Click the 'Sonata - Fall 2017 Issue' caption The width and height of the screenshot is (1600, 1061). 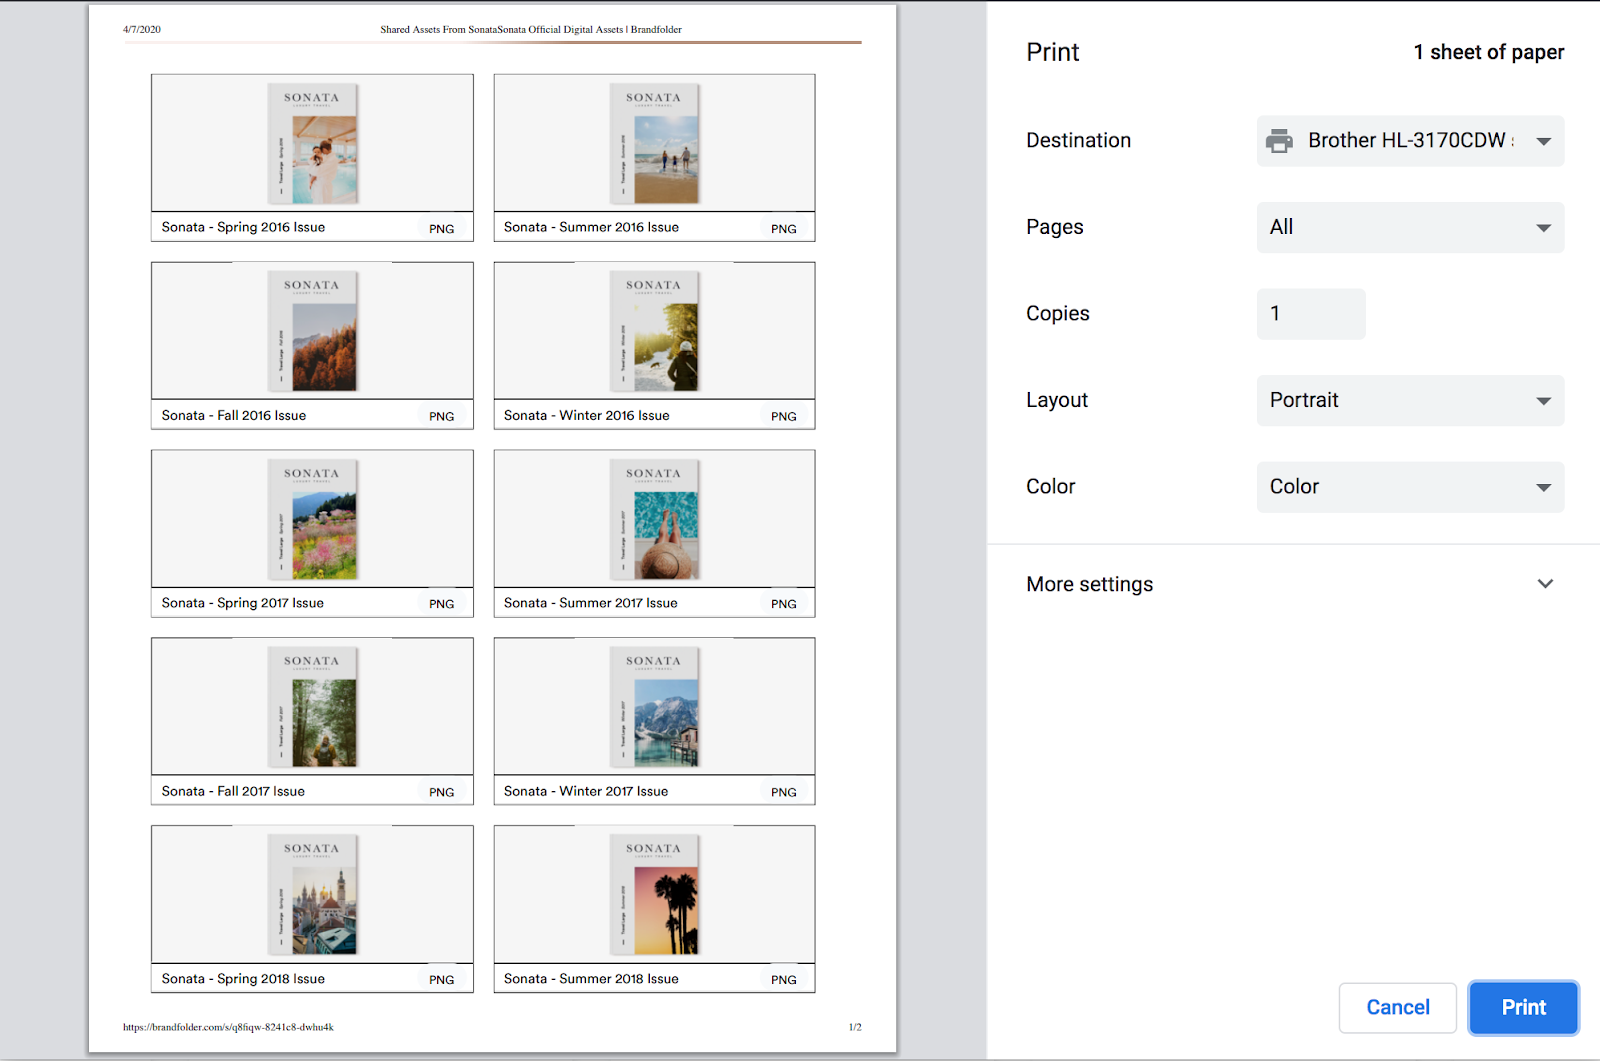233,791
